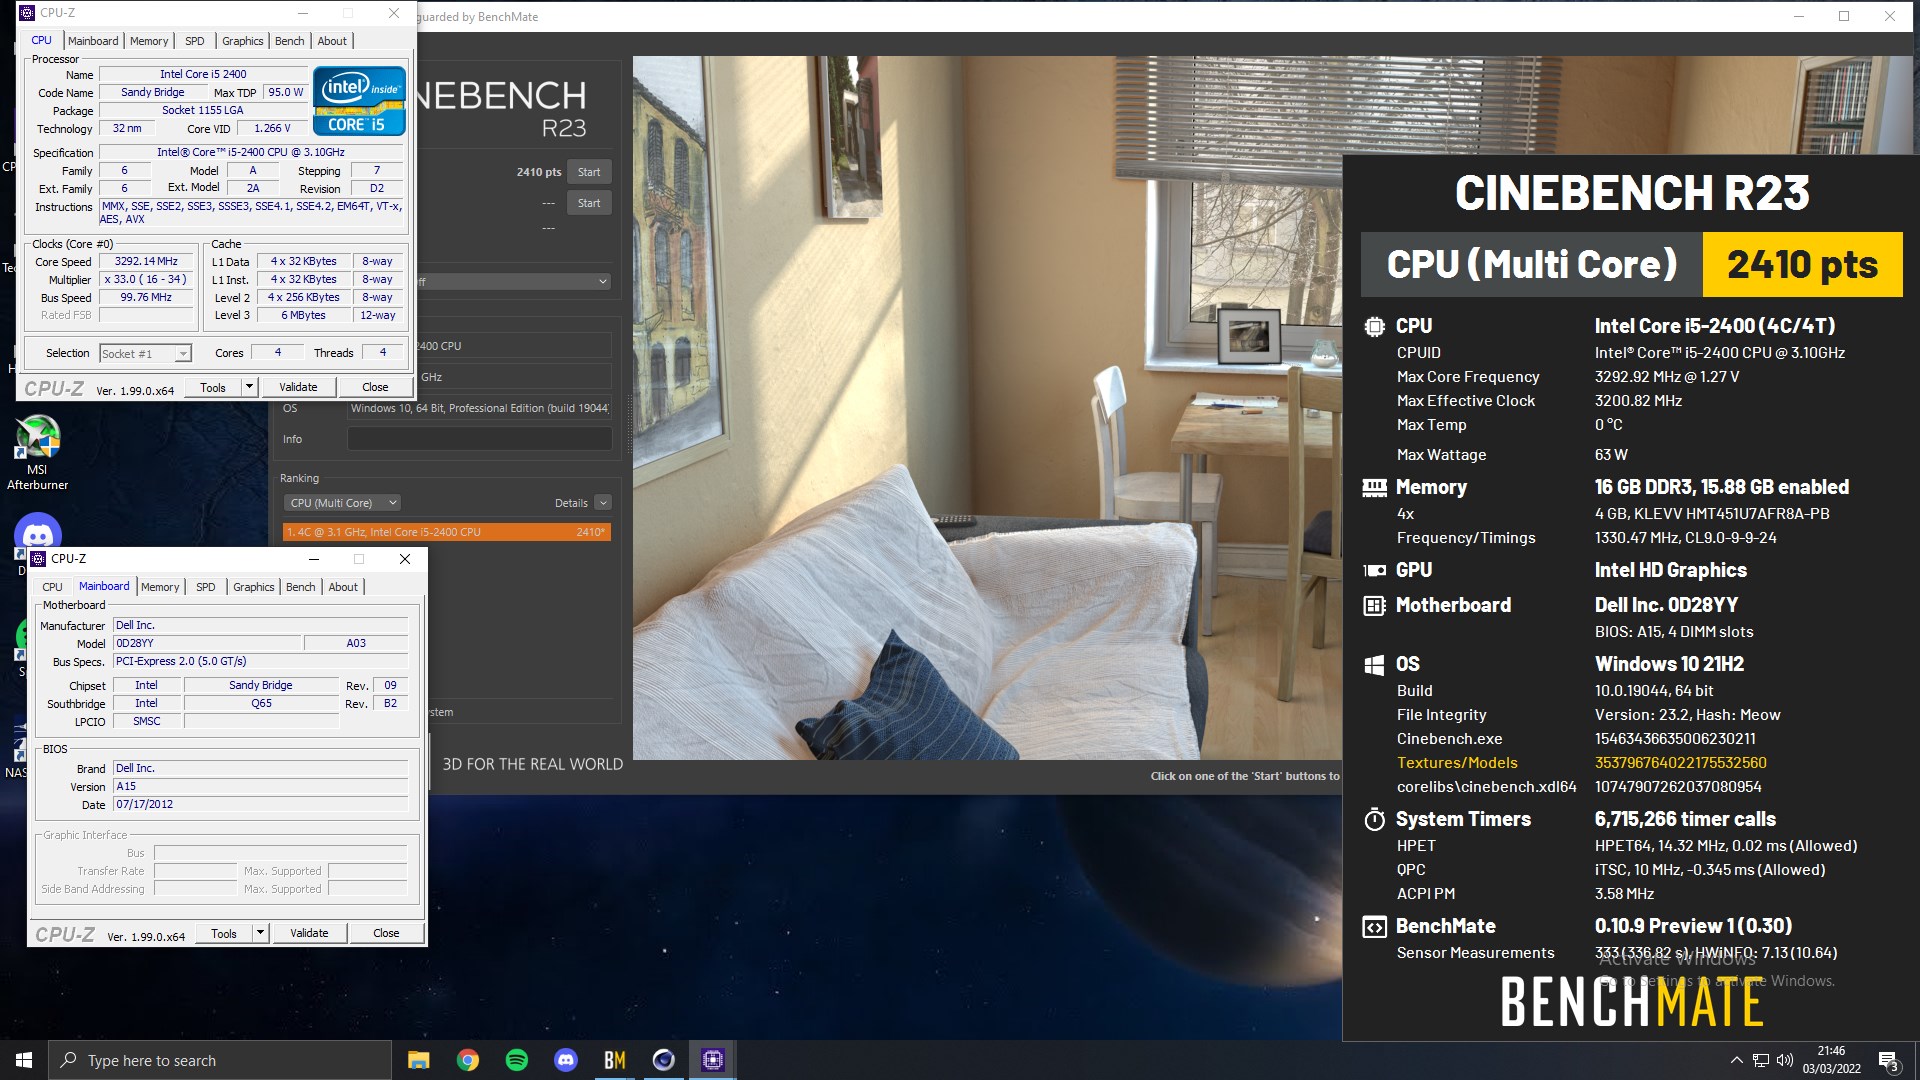
Task: Open File Explorer from the taskbar
Action: pos(419,1060)
